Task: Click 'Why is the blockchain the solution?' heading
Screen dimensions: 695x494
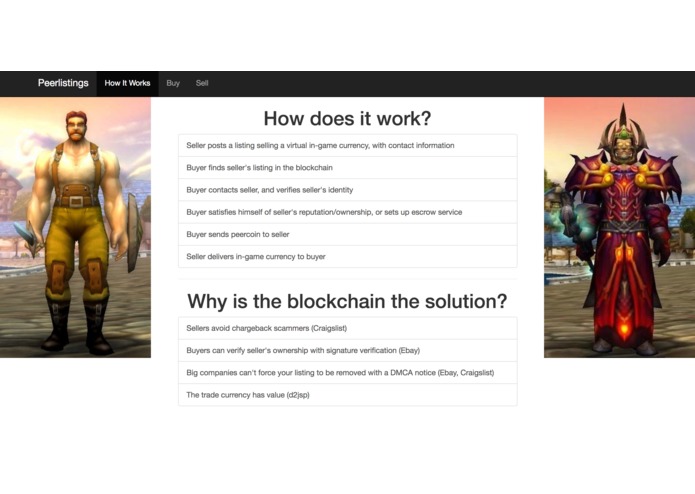Action: tap(347, 301)
